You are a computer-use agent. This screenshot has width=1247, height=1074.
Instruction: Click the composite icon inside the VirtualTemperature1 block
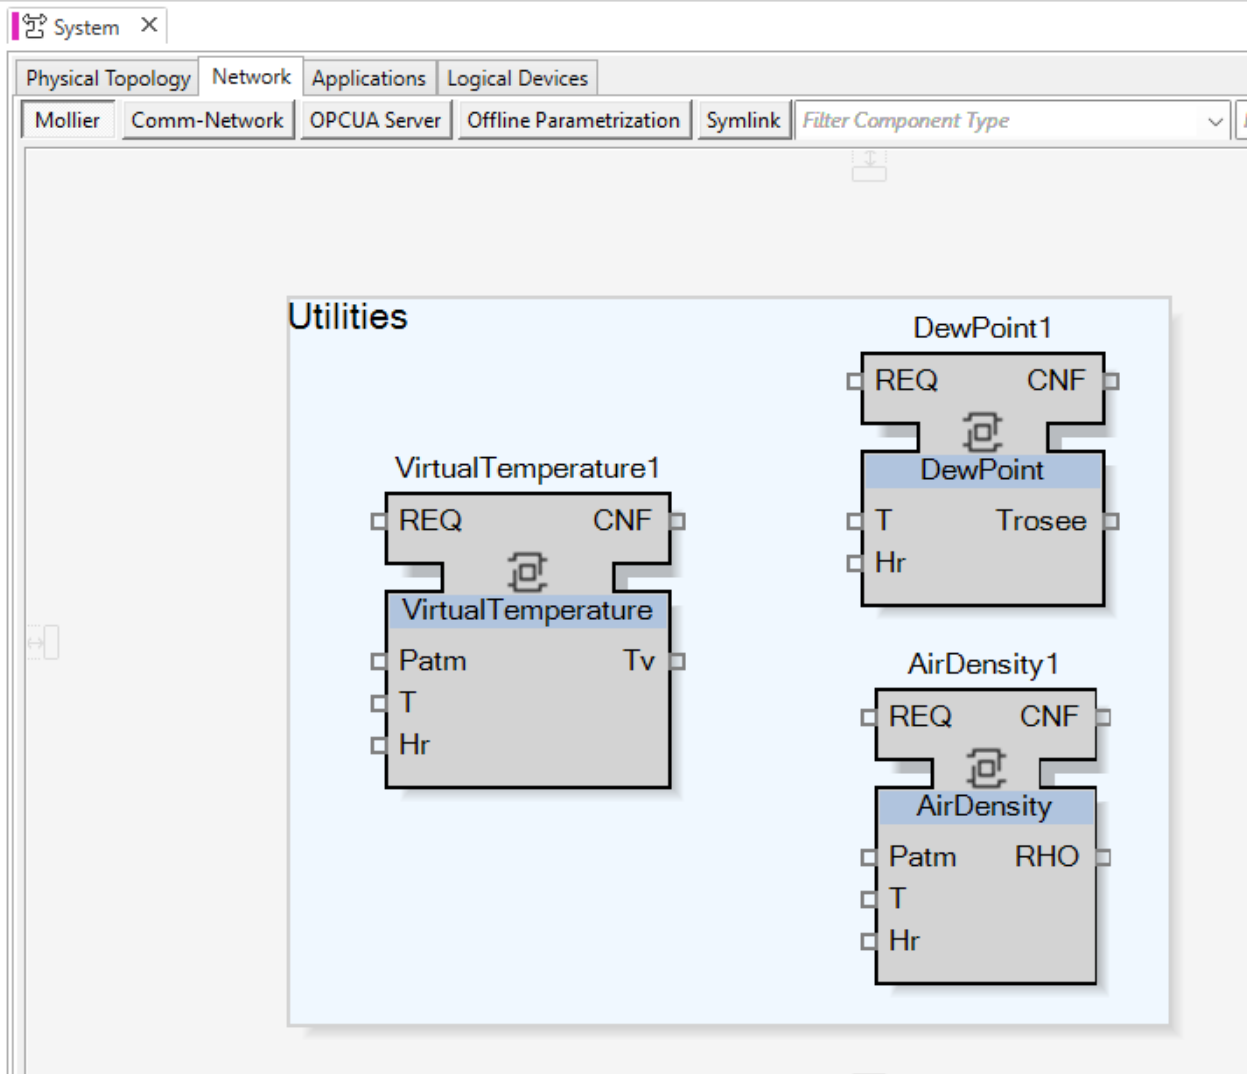point(527,572)
